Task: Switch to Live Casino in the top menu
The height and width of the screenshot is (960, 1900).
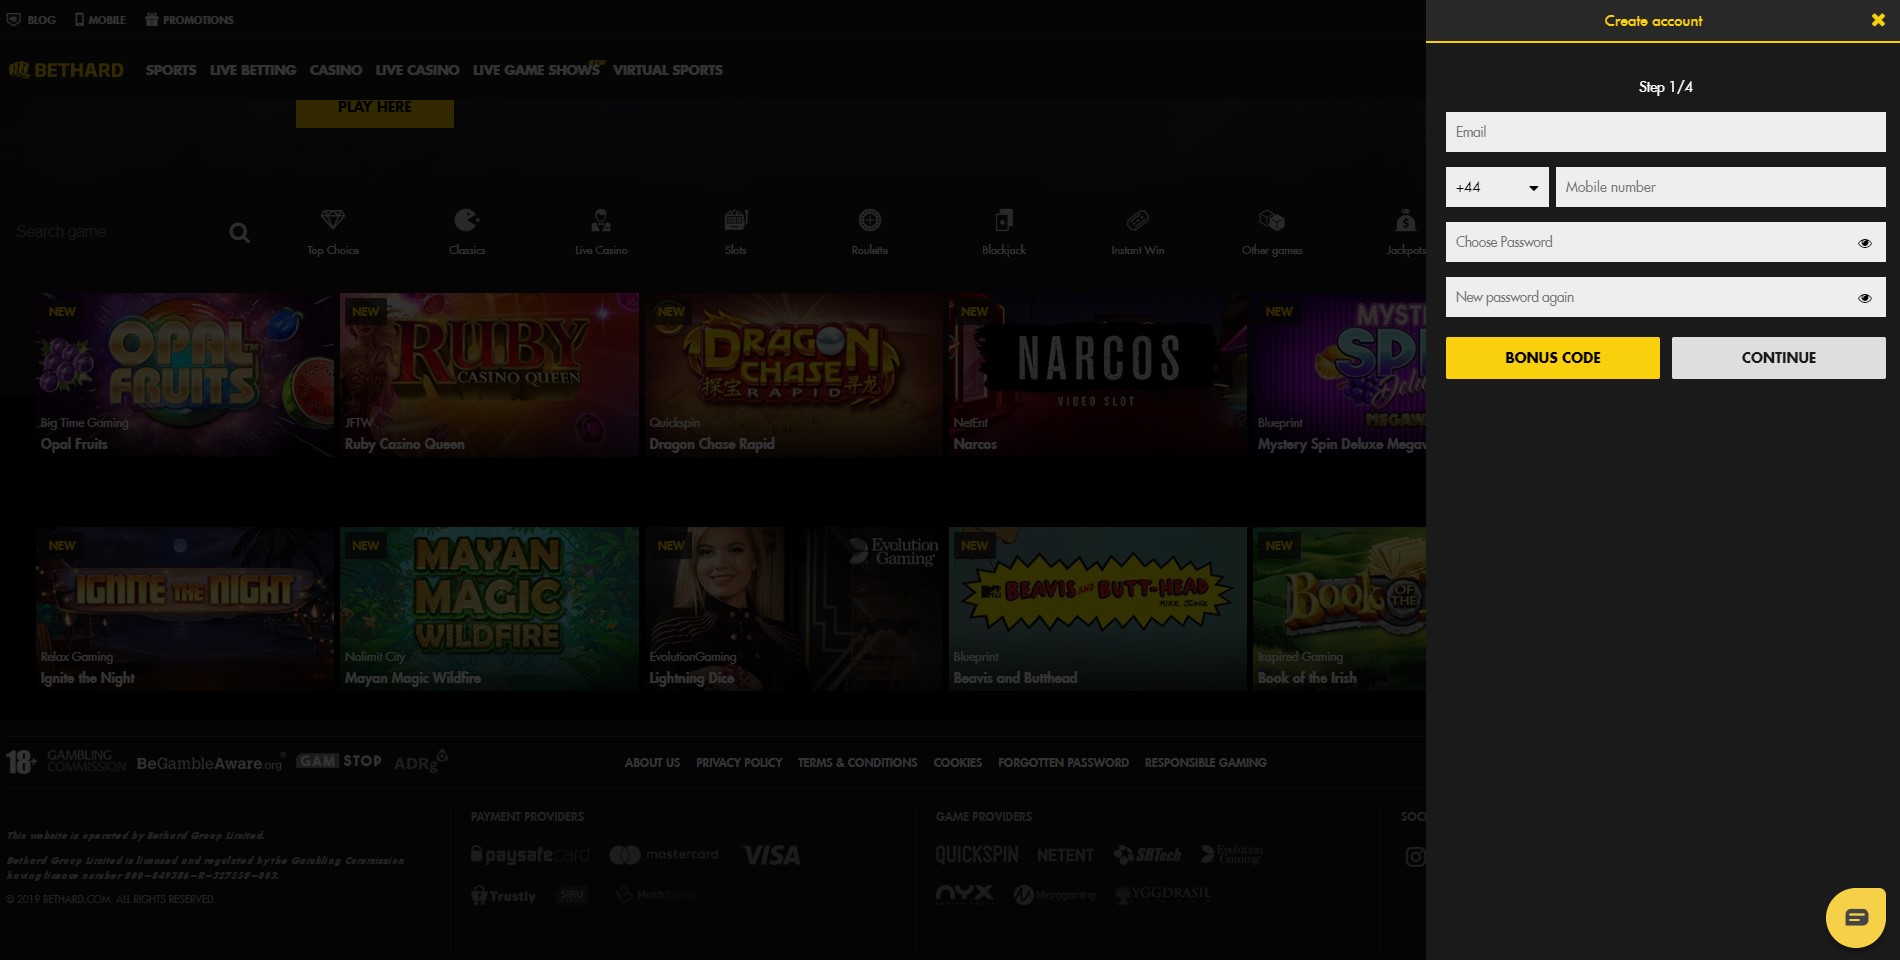Action: click(417, 70)
